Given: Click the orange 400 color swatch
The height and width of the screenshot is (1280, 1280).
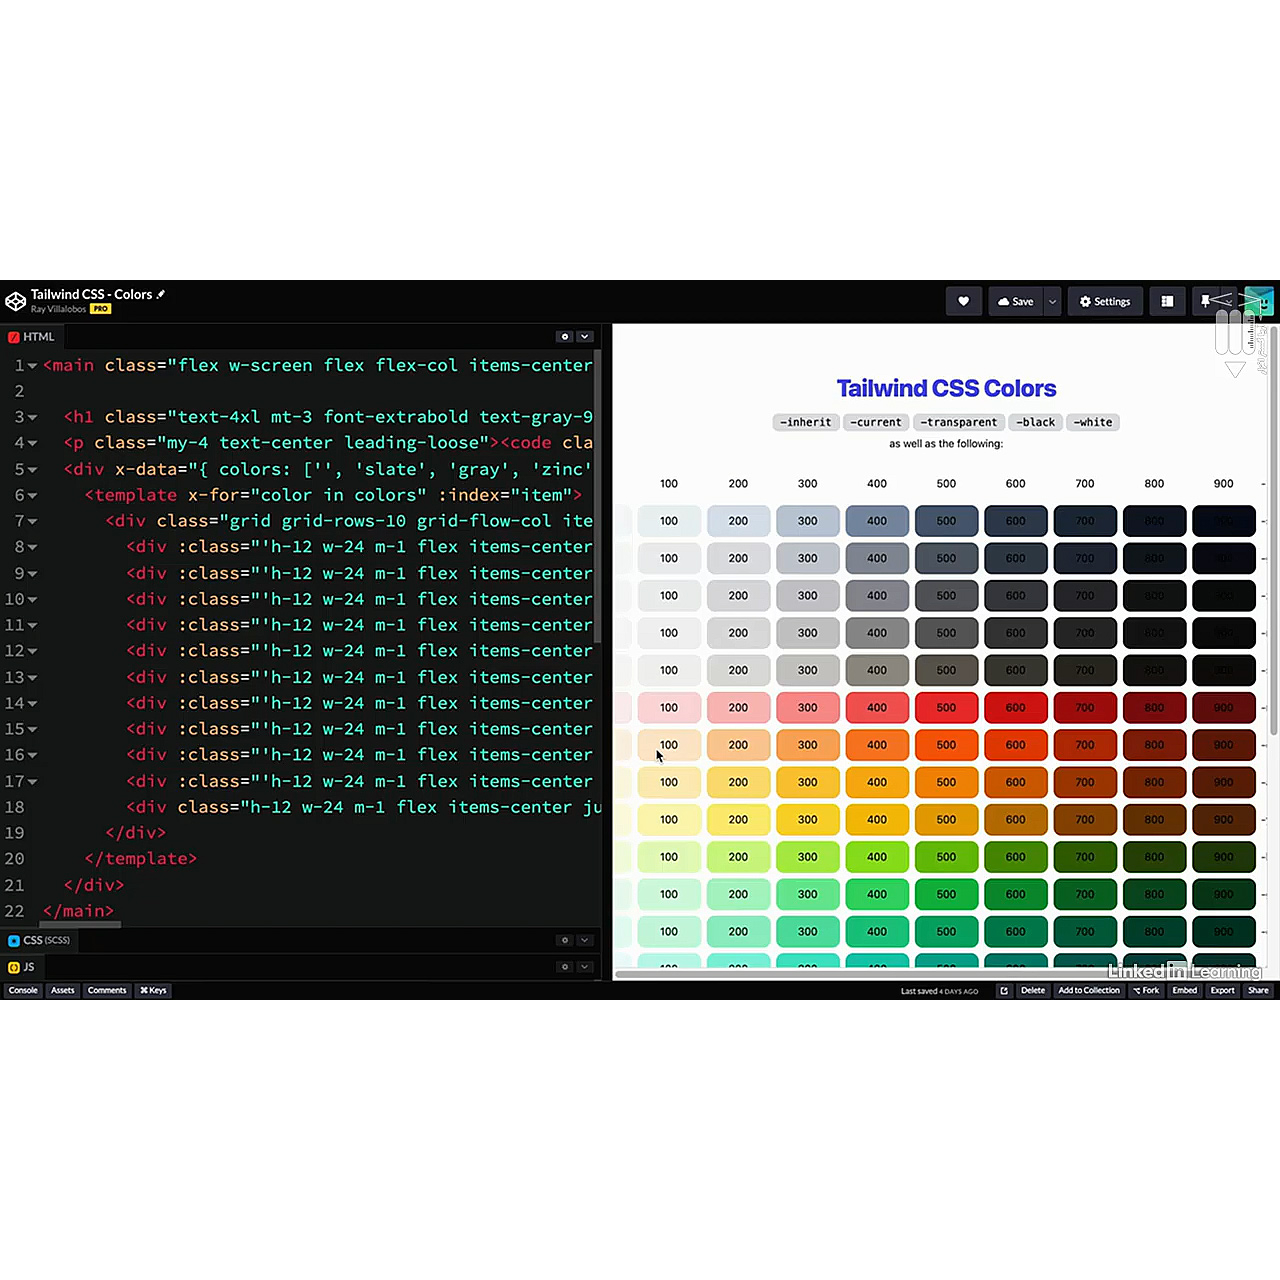Looking at the screenshot, I should coord(877,745).
